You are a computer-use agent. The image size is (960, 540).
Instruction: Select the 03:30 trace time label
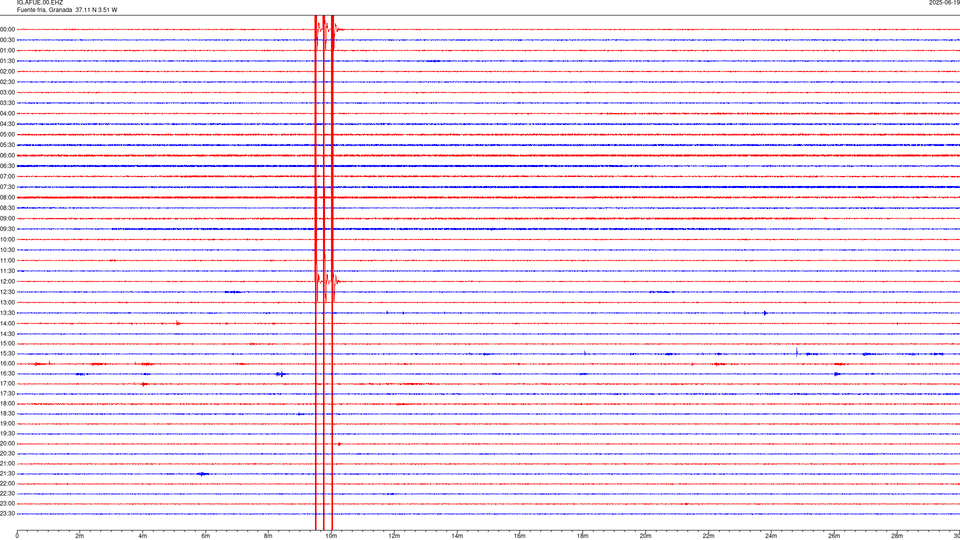click(7, 103)
